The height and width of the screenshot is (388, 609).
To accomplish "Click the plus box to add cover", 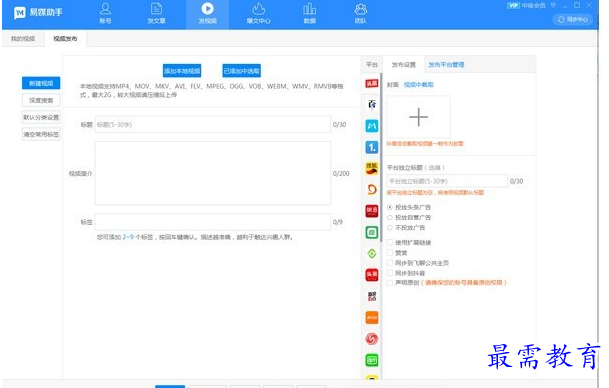I will 419,117.
